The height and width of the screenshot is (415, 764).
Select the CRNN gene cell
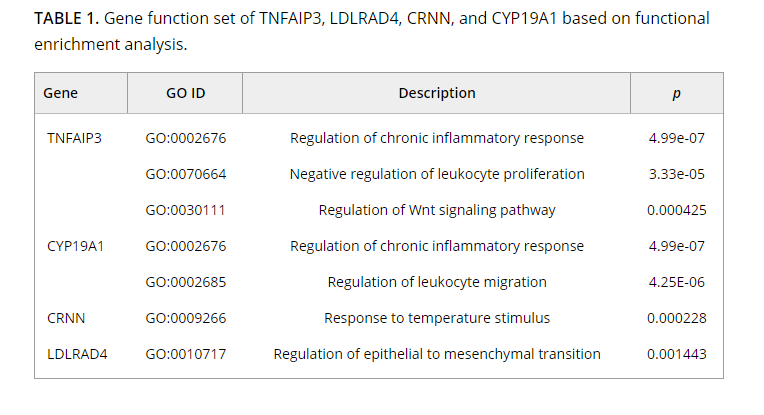[66, 319]
